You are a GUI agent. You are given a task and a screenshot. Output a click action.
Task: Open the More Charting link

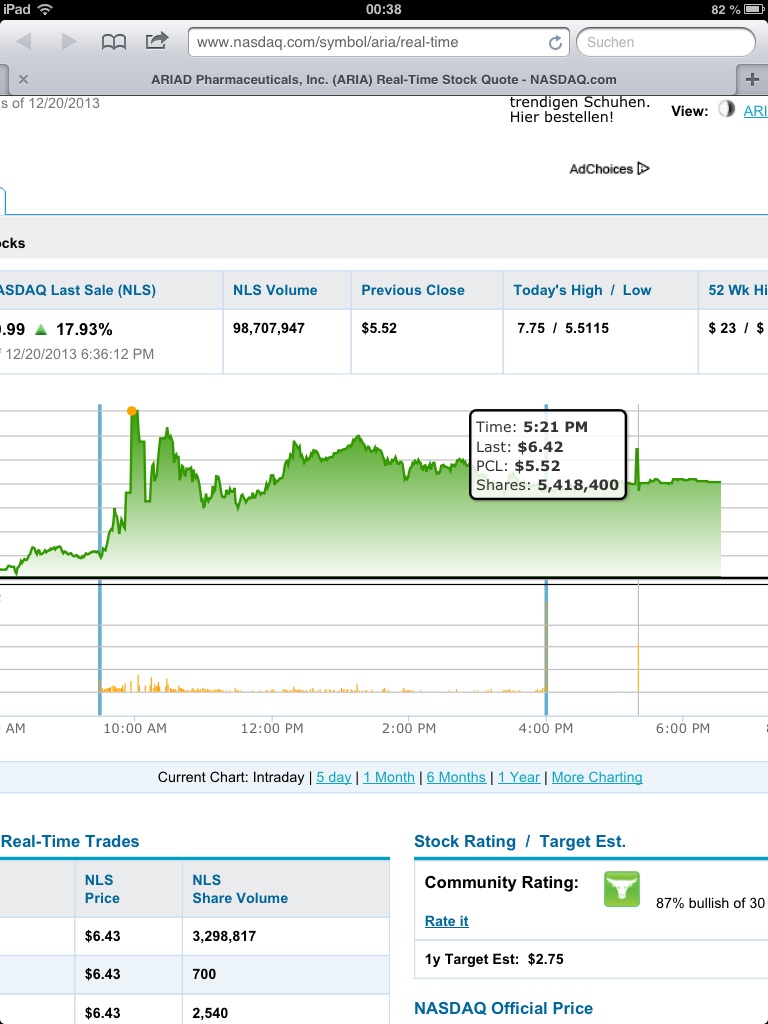[597, 777]
